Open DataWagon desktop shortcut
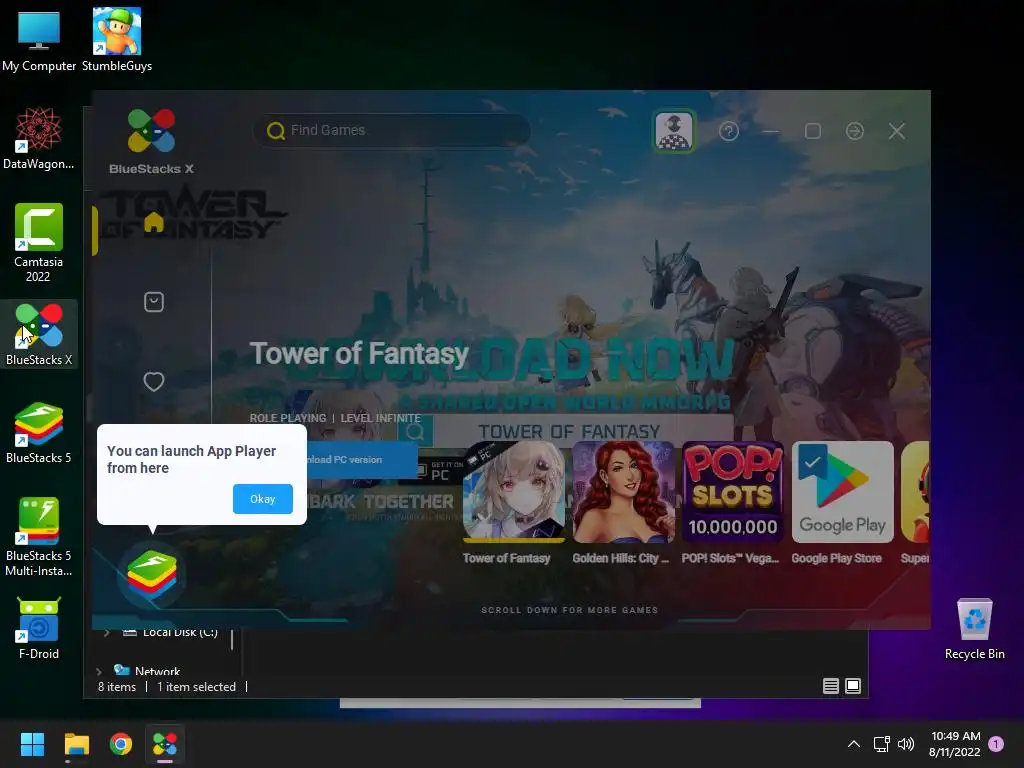Screen dimensions: 1024x768 (x=39, y=139)
